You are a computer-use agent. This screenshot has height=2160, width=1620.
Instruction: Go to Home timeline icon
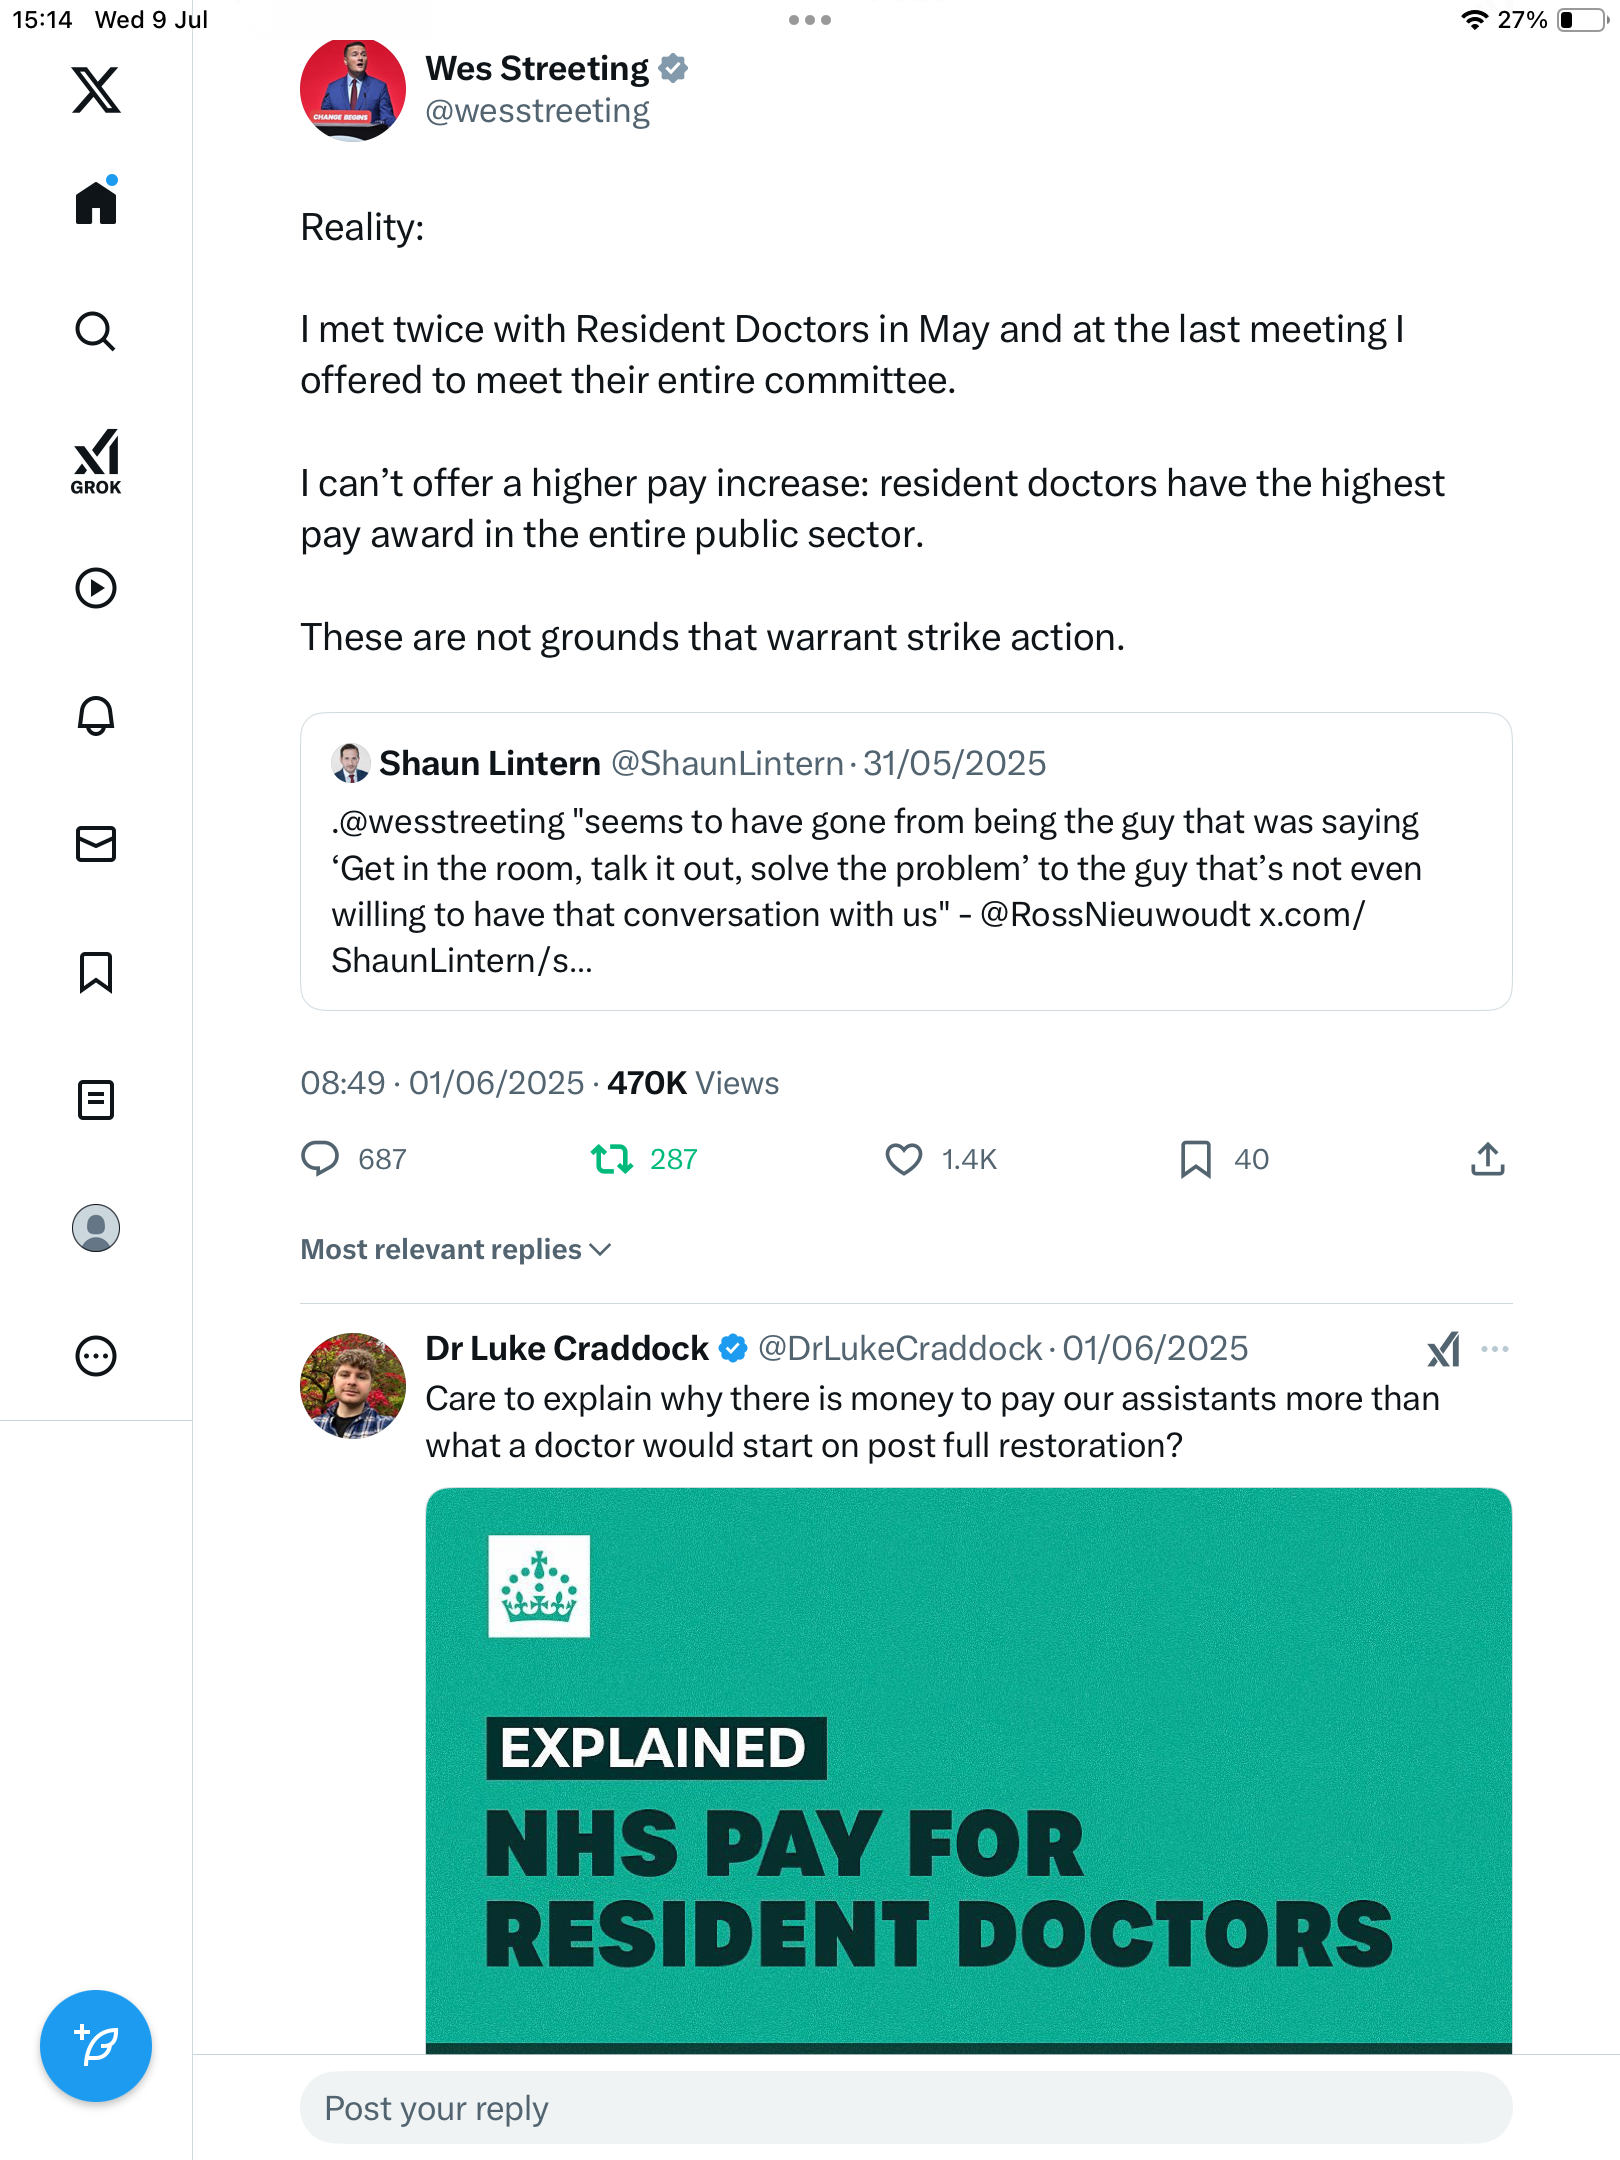96,202
